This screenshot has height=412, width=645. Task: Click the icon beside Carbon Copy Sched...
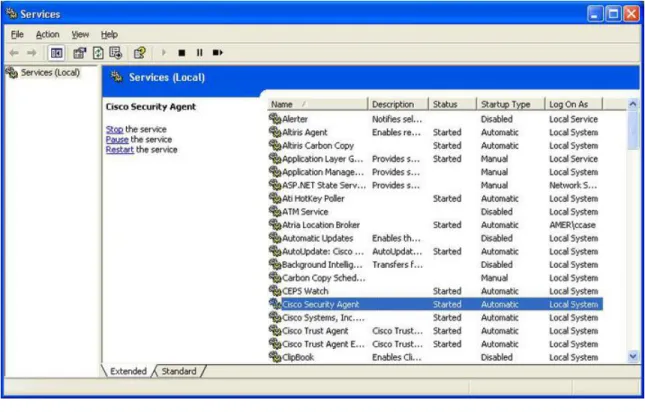click(274, 278)
